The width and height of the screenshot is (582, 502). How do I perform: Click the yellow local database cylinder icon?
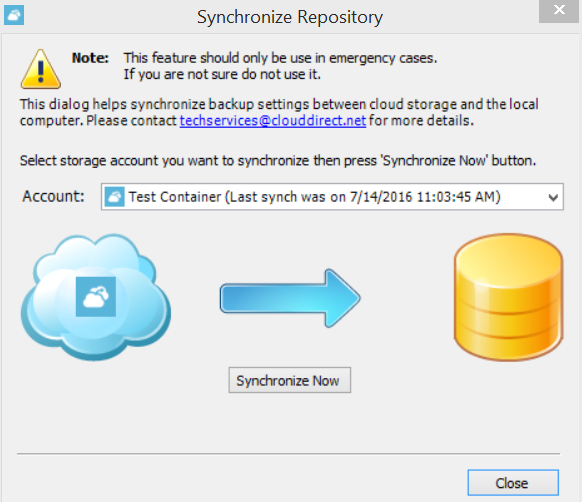coord(509,297)
